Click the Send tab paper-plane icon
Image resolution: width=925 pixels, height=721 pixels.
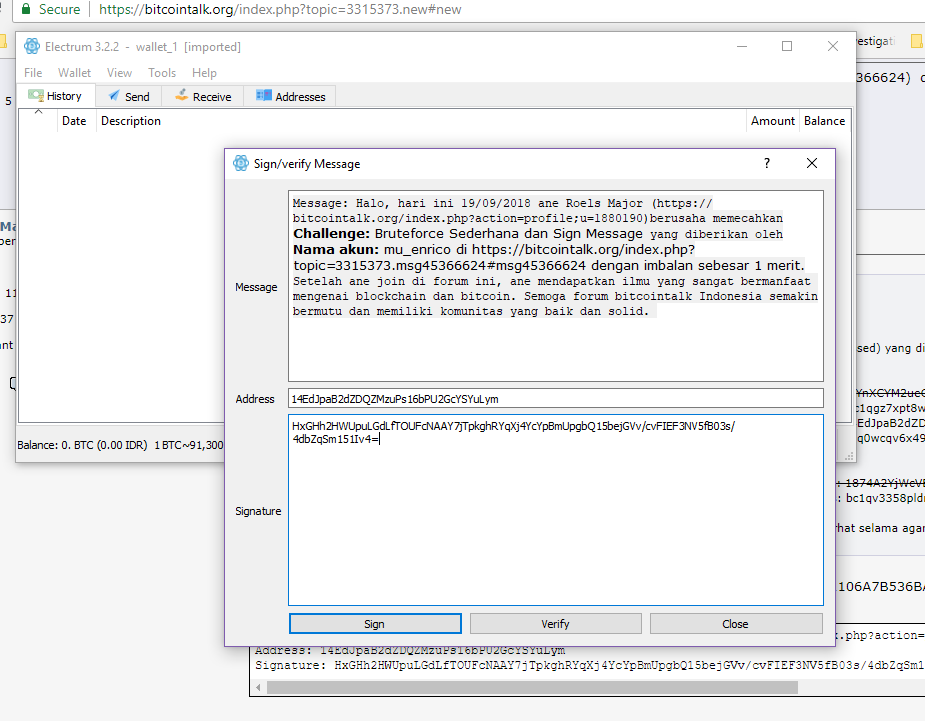coord(114,96)
